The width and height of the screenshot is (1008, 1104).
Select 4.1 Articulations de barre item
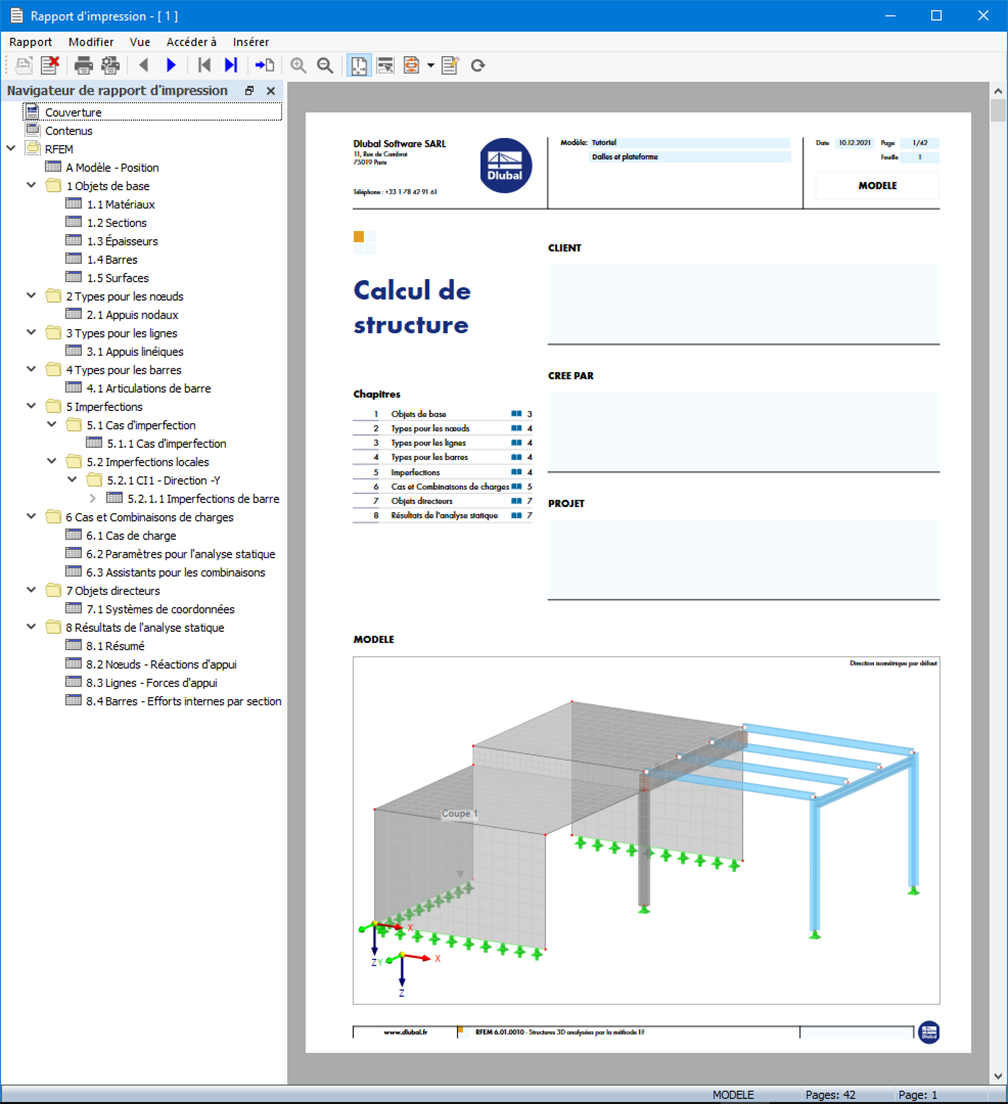tap(149, 388)
